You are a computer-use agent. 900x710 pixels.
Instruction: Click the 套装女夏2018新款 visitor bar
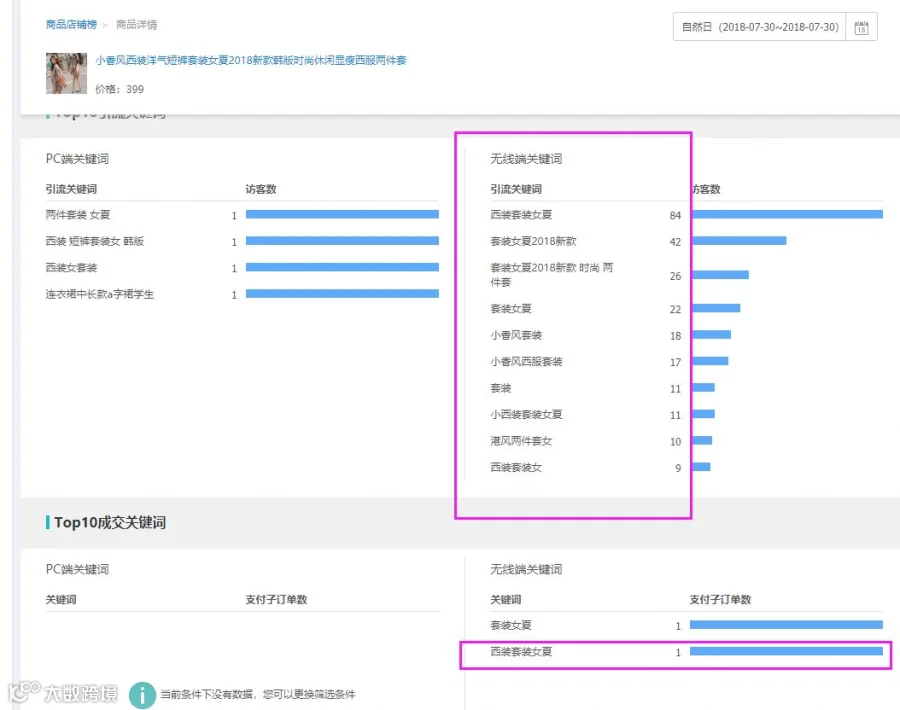[x=739, y=240]
